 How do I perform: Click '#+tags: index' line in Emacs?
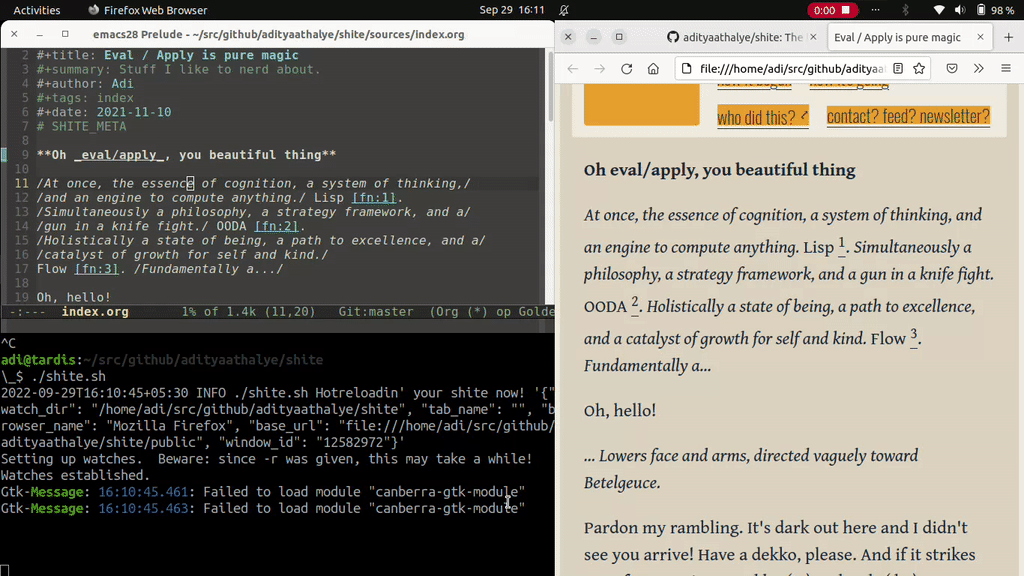(x=86, y=98)
